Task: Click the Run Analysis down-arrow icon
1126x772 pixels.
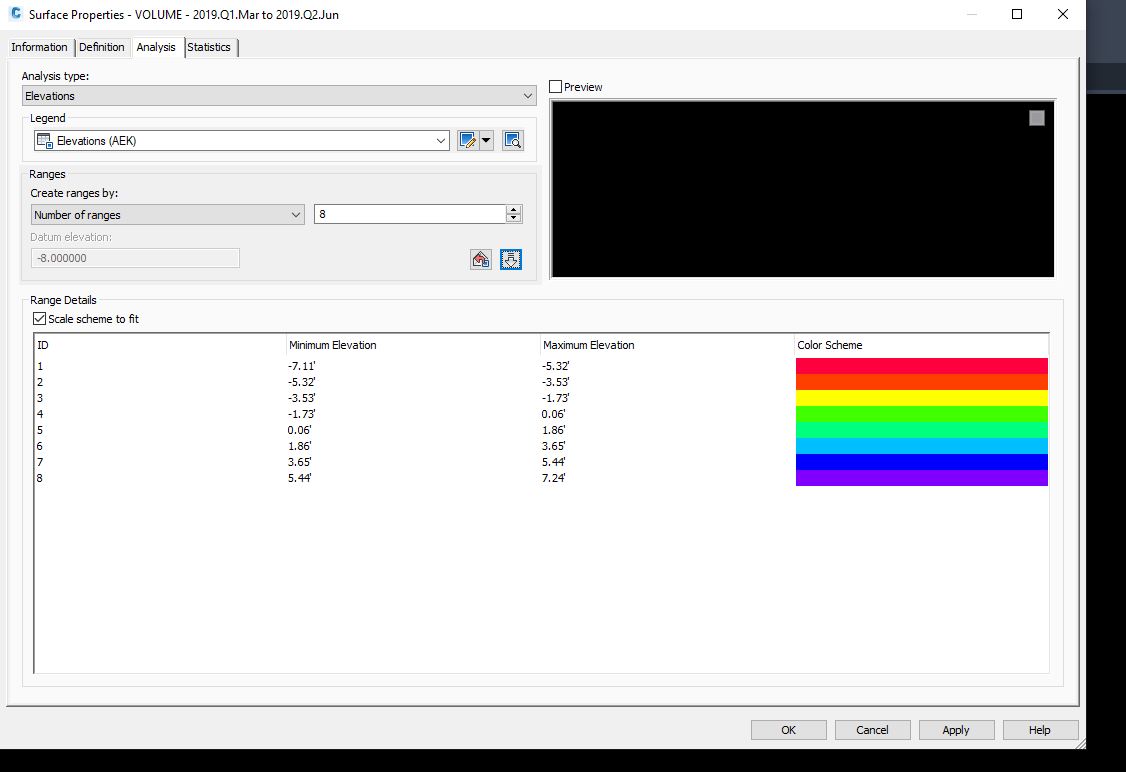Action: coord(511,259)
